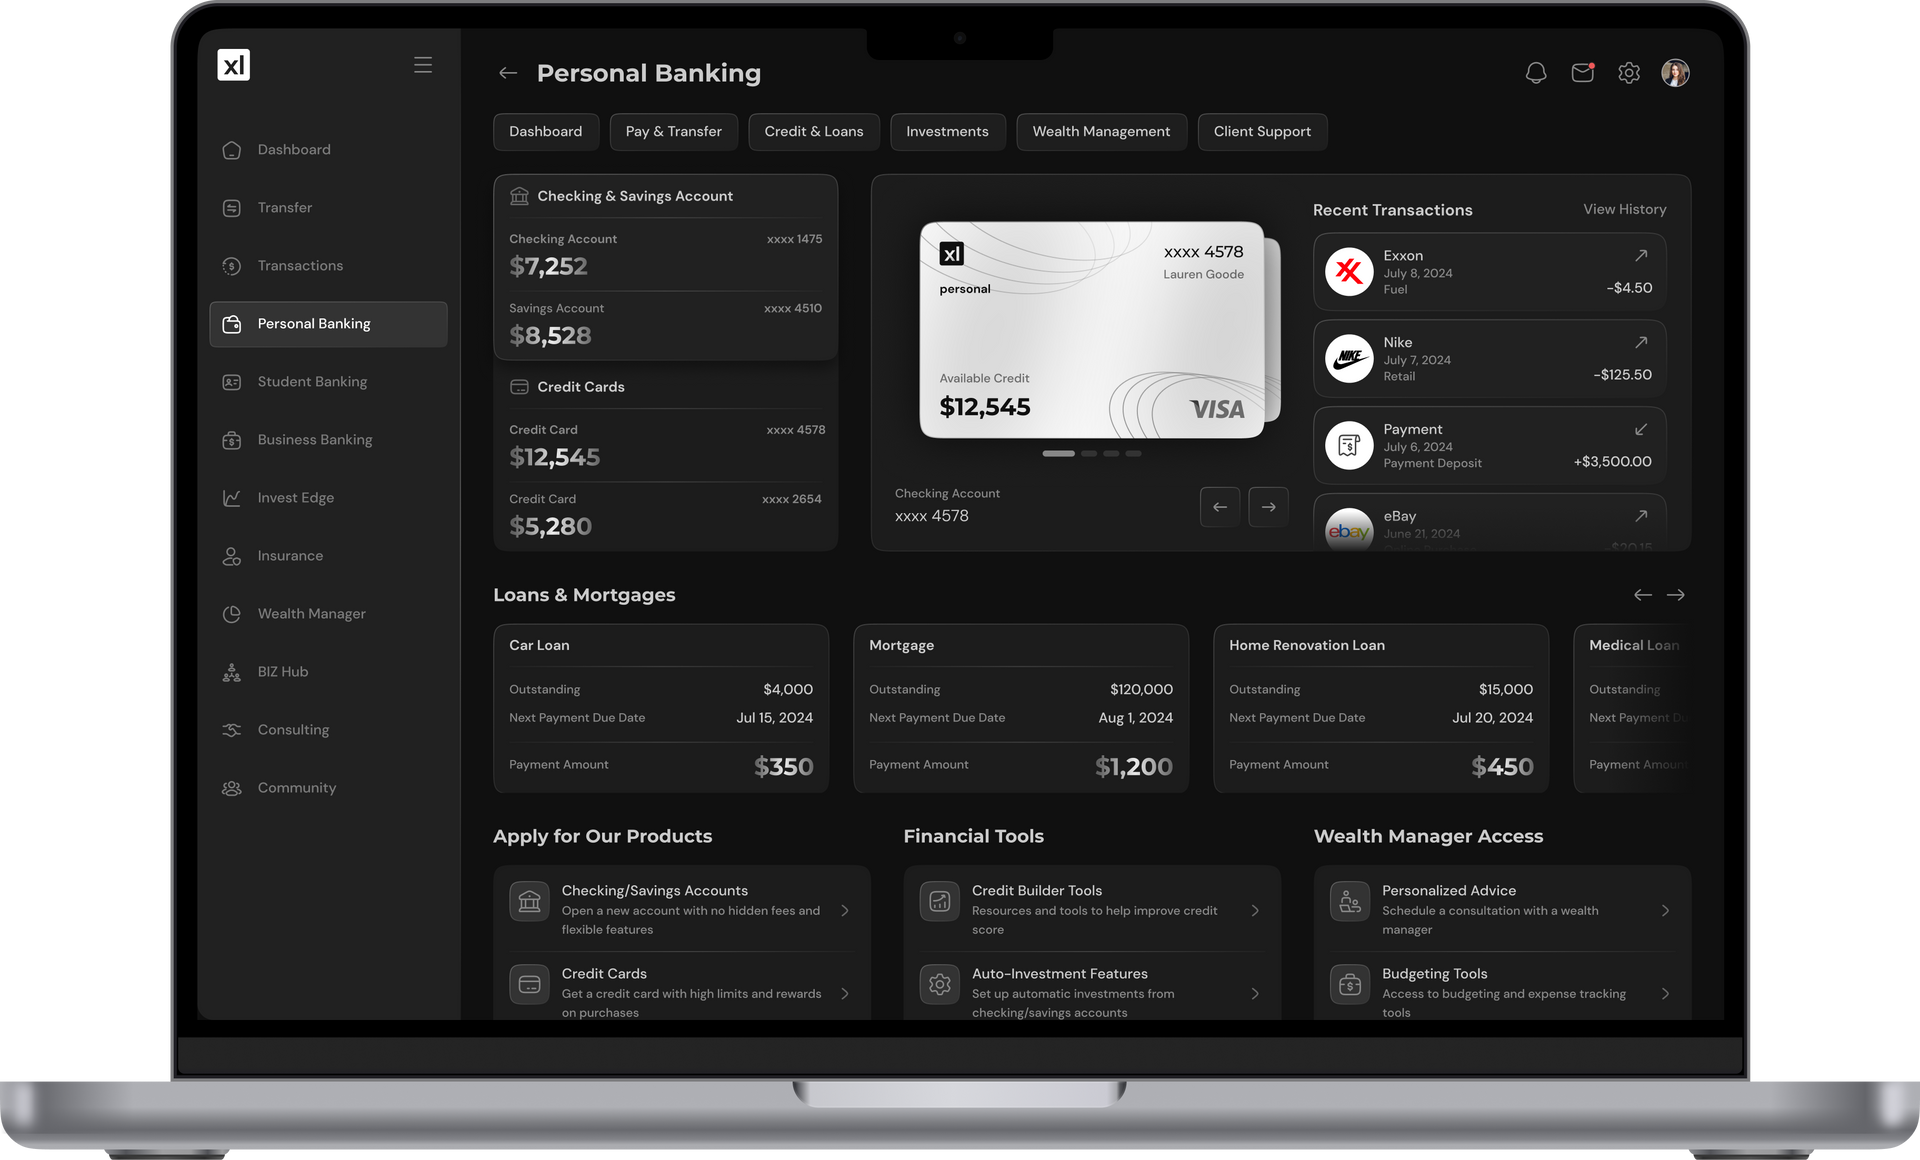
Task: Open Exxon transaction details arrow
Action: 1641,256
